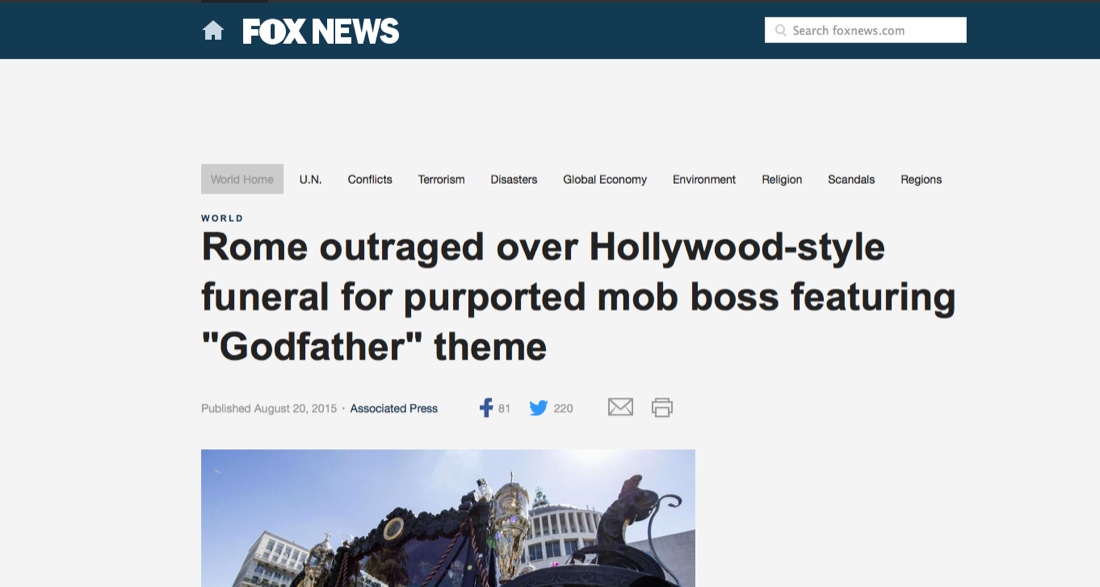Viewport: 1100px width, 587px height.
Task: Open the U.N. section
Action: pos(310,180)
